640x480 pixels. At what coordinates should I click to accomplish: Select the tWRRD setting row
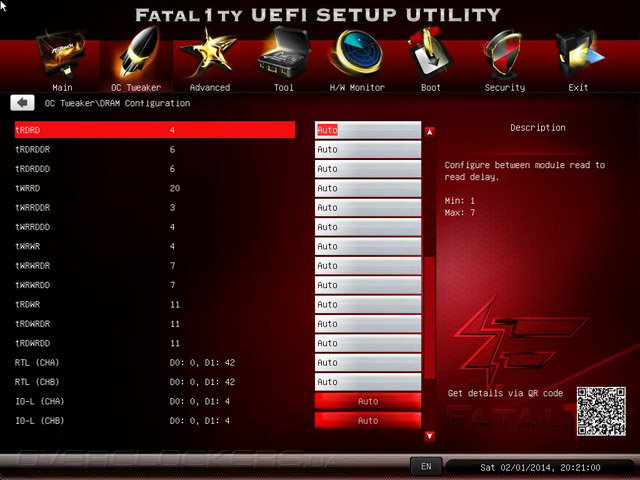coord(155,188)
